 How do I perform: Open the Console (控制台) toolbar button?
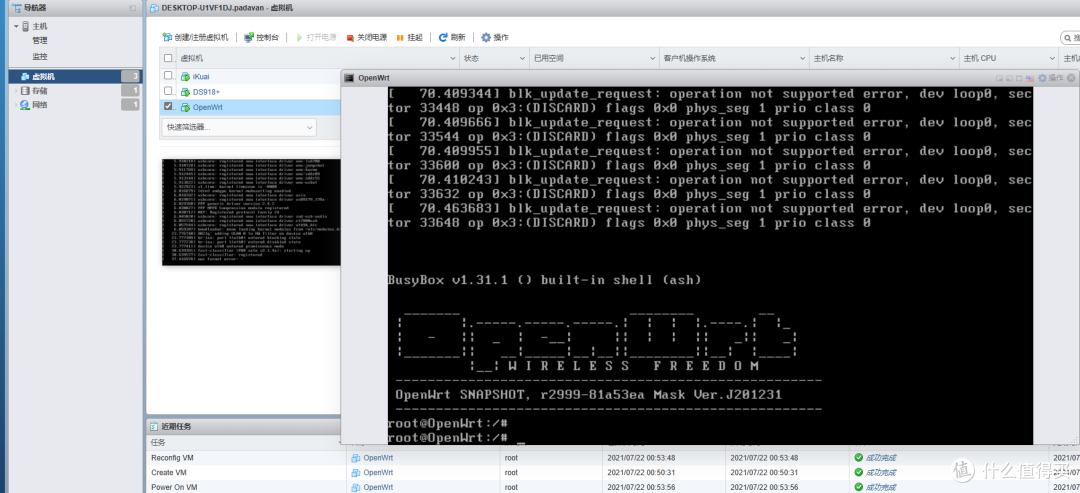249,37
